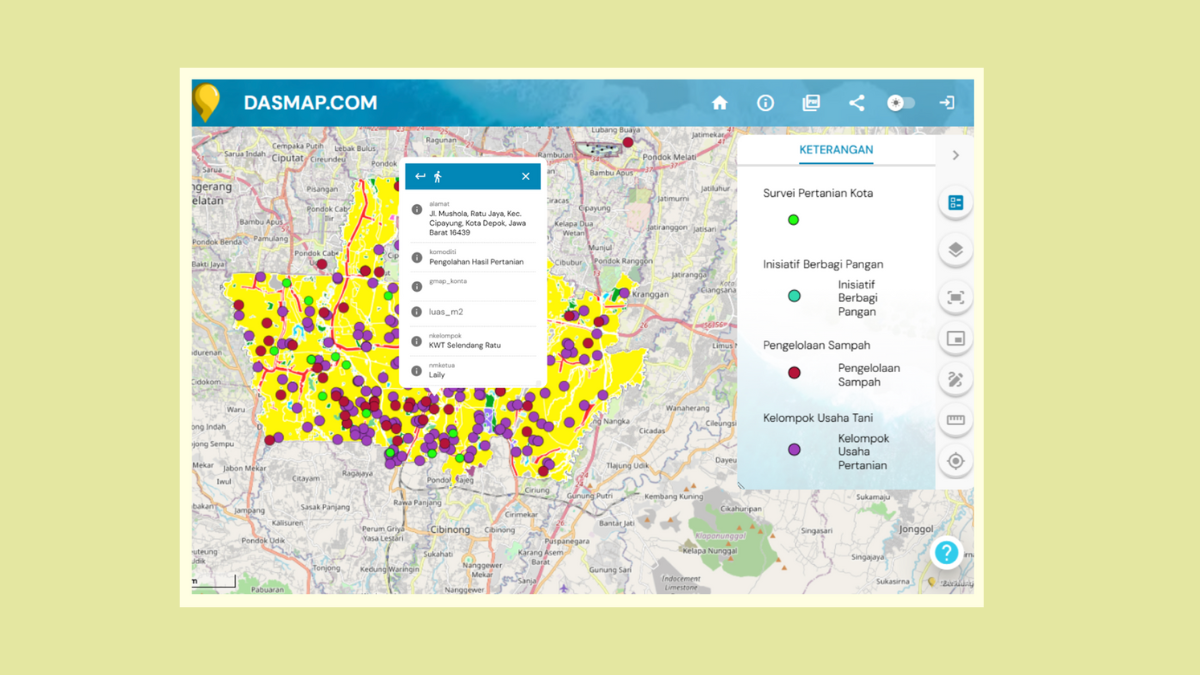Select the ruler measure tool
The height and width of the screenshot is (675, 1200).
(x=955, y=420)
